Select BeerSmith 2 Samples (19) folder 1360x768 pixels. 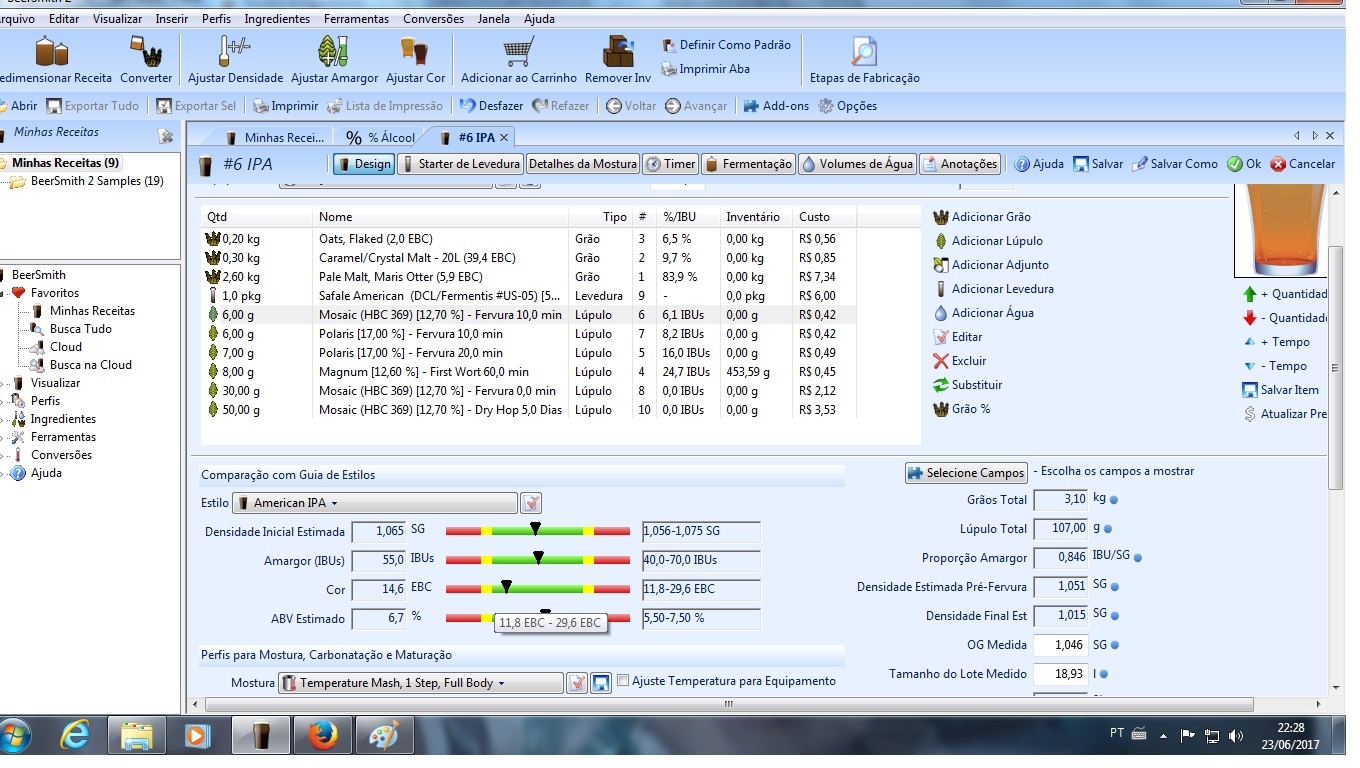click(x=87, y=182)
